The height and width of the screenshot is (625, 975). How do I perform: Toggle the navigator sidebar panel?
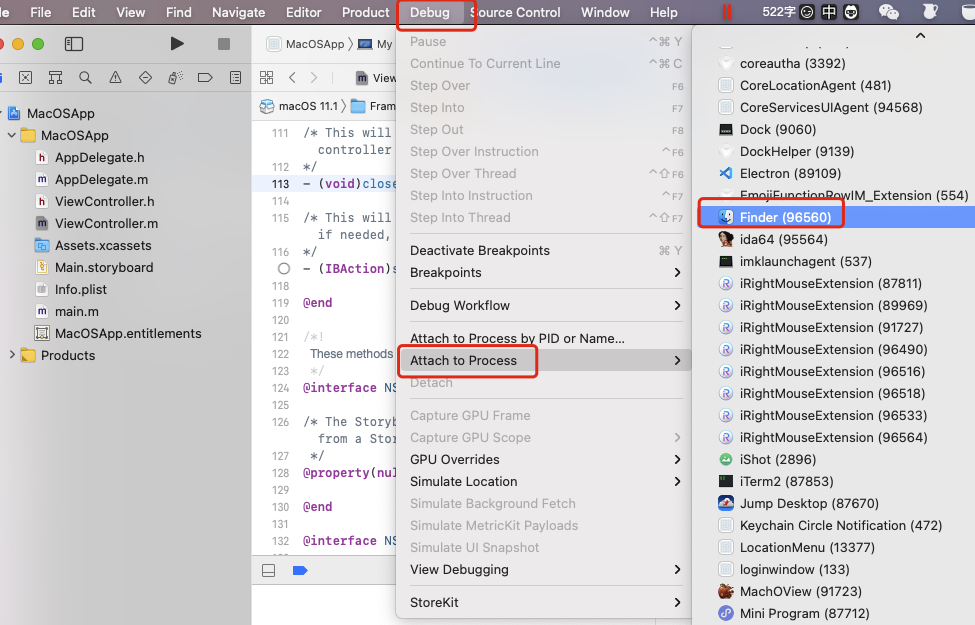[74, 44]
